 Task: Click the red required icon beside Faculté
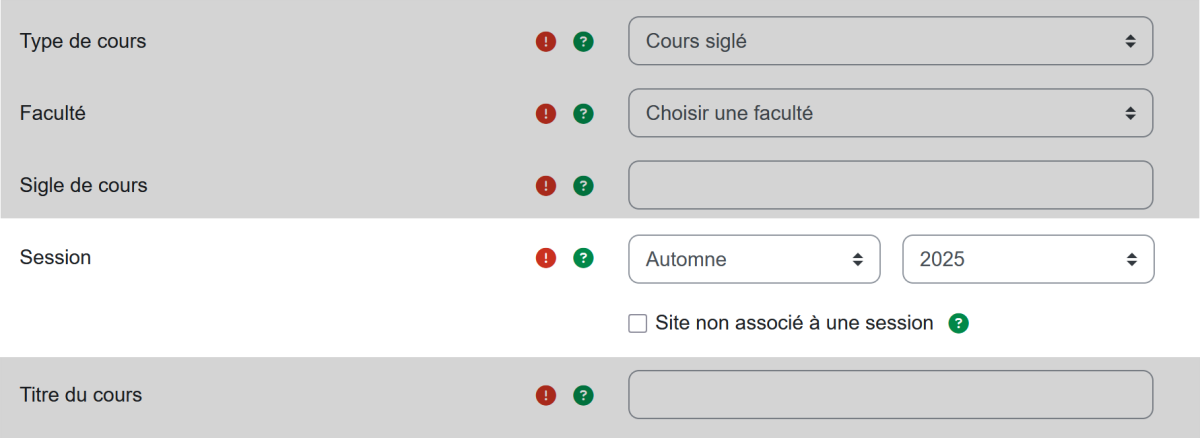(x=545, y=114)
